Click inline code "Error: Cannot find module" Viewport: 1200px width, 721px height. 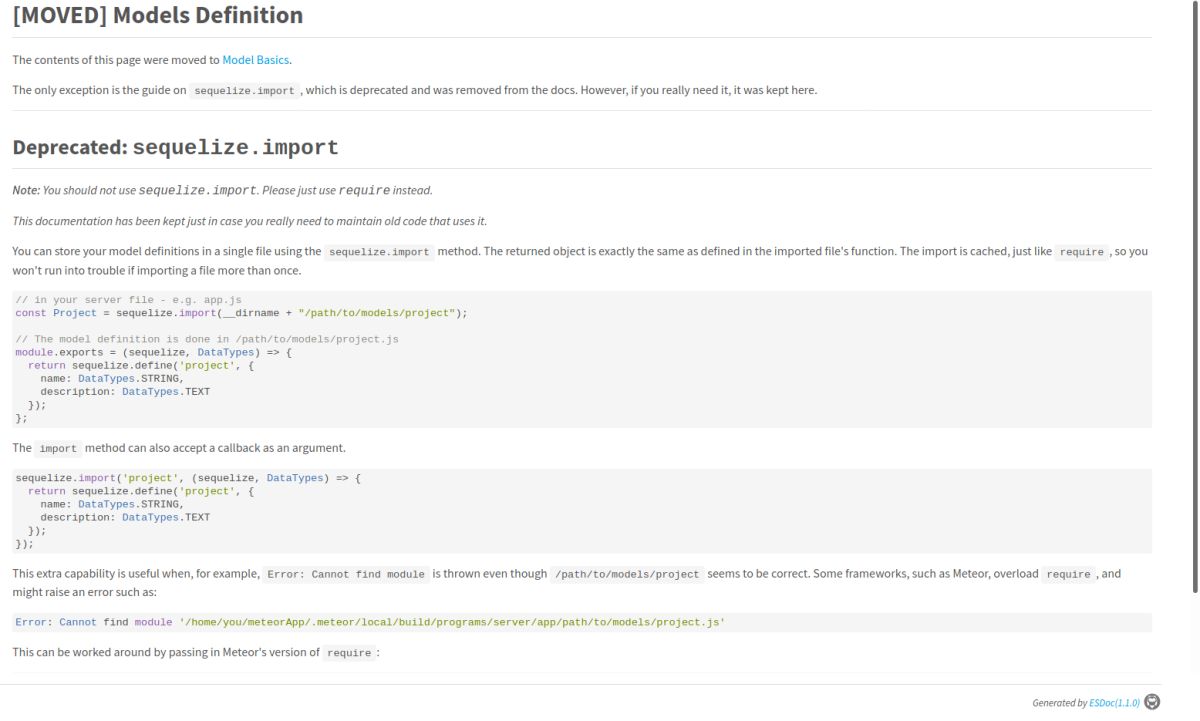point(345,575)
